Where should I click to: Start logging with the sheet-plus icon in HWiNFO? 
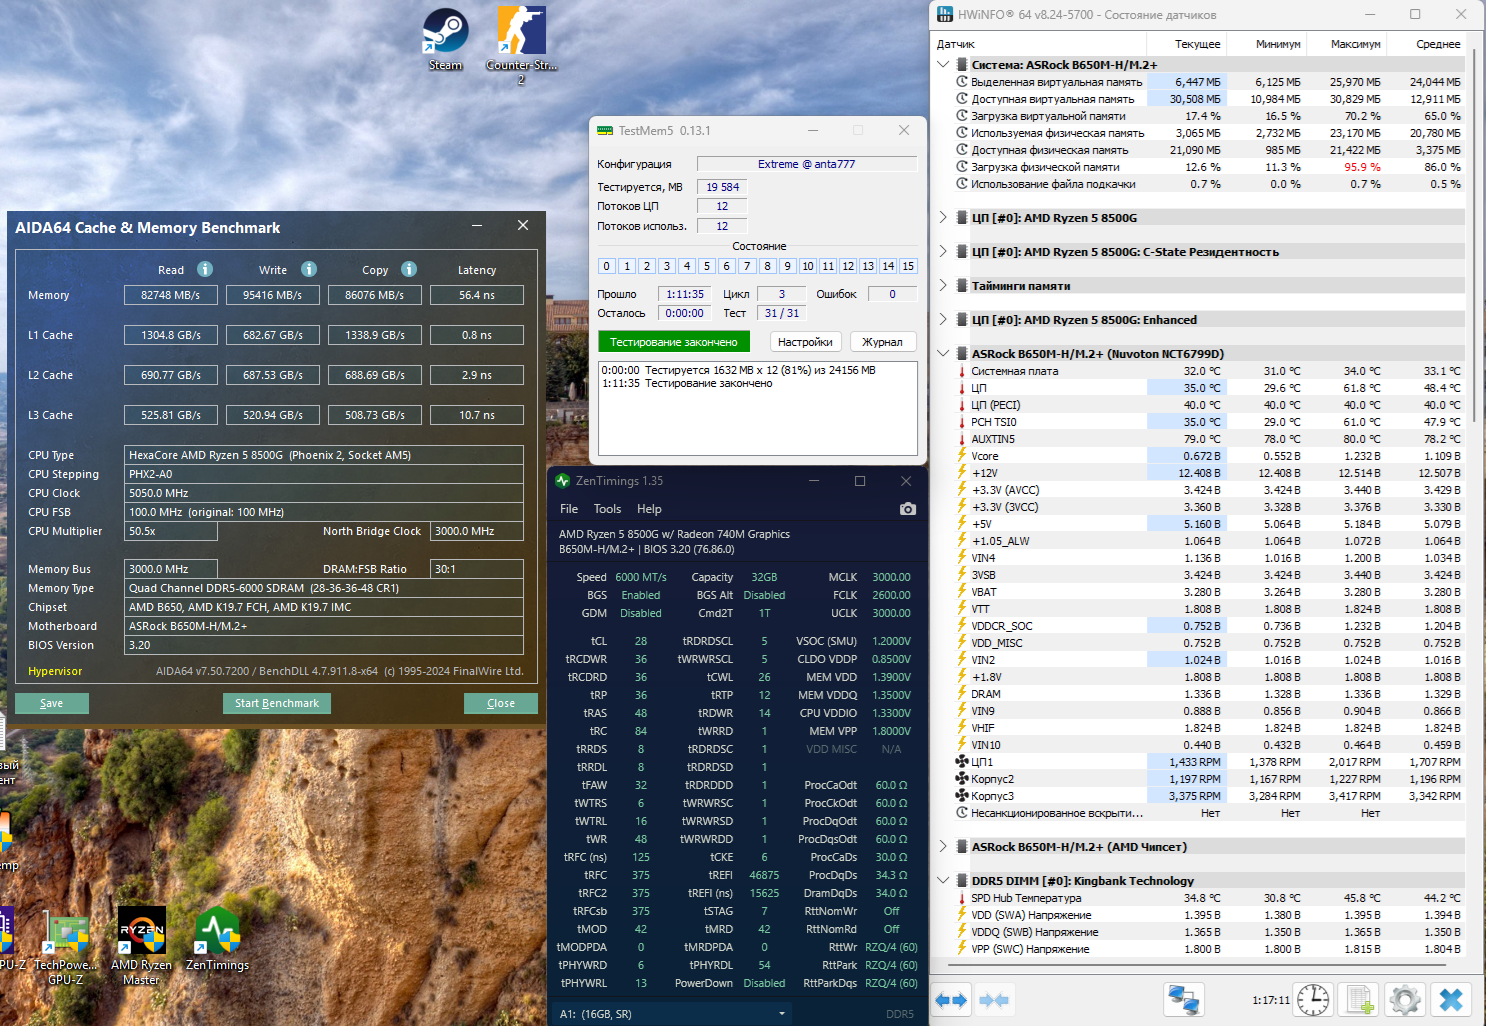[1359, 999]
